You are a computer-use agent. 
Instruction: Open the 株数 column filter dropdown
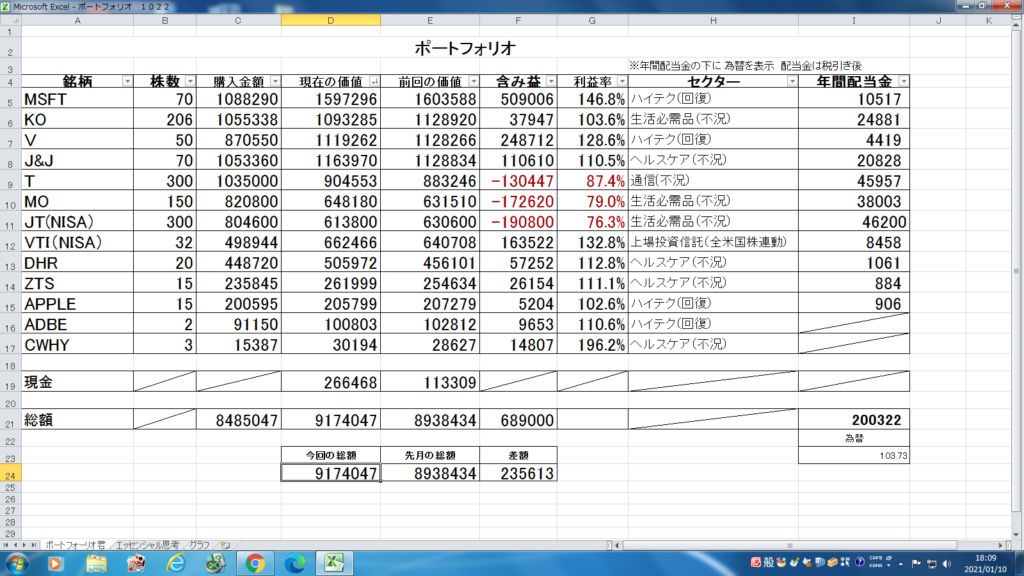[x=190, y=82]
